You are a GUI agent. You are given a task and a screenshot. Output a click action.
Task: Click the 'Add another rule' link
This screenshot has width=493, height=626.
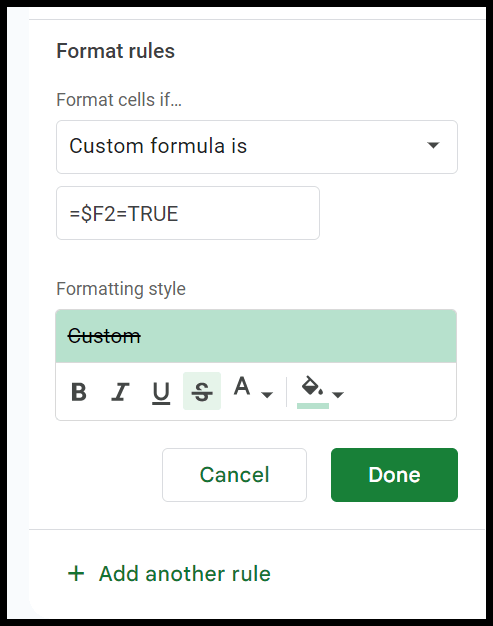(x=185, y=574)
